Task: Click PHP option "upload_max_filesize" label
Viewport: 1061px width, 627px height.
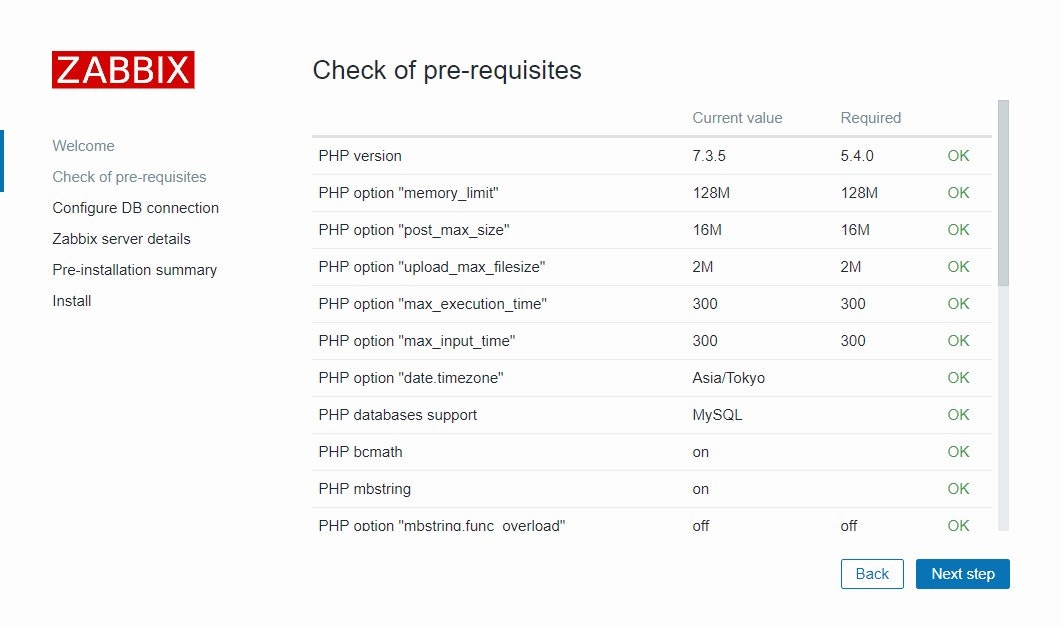Action: tap(431, 267)
